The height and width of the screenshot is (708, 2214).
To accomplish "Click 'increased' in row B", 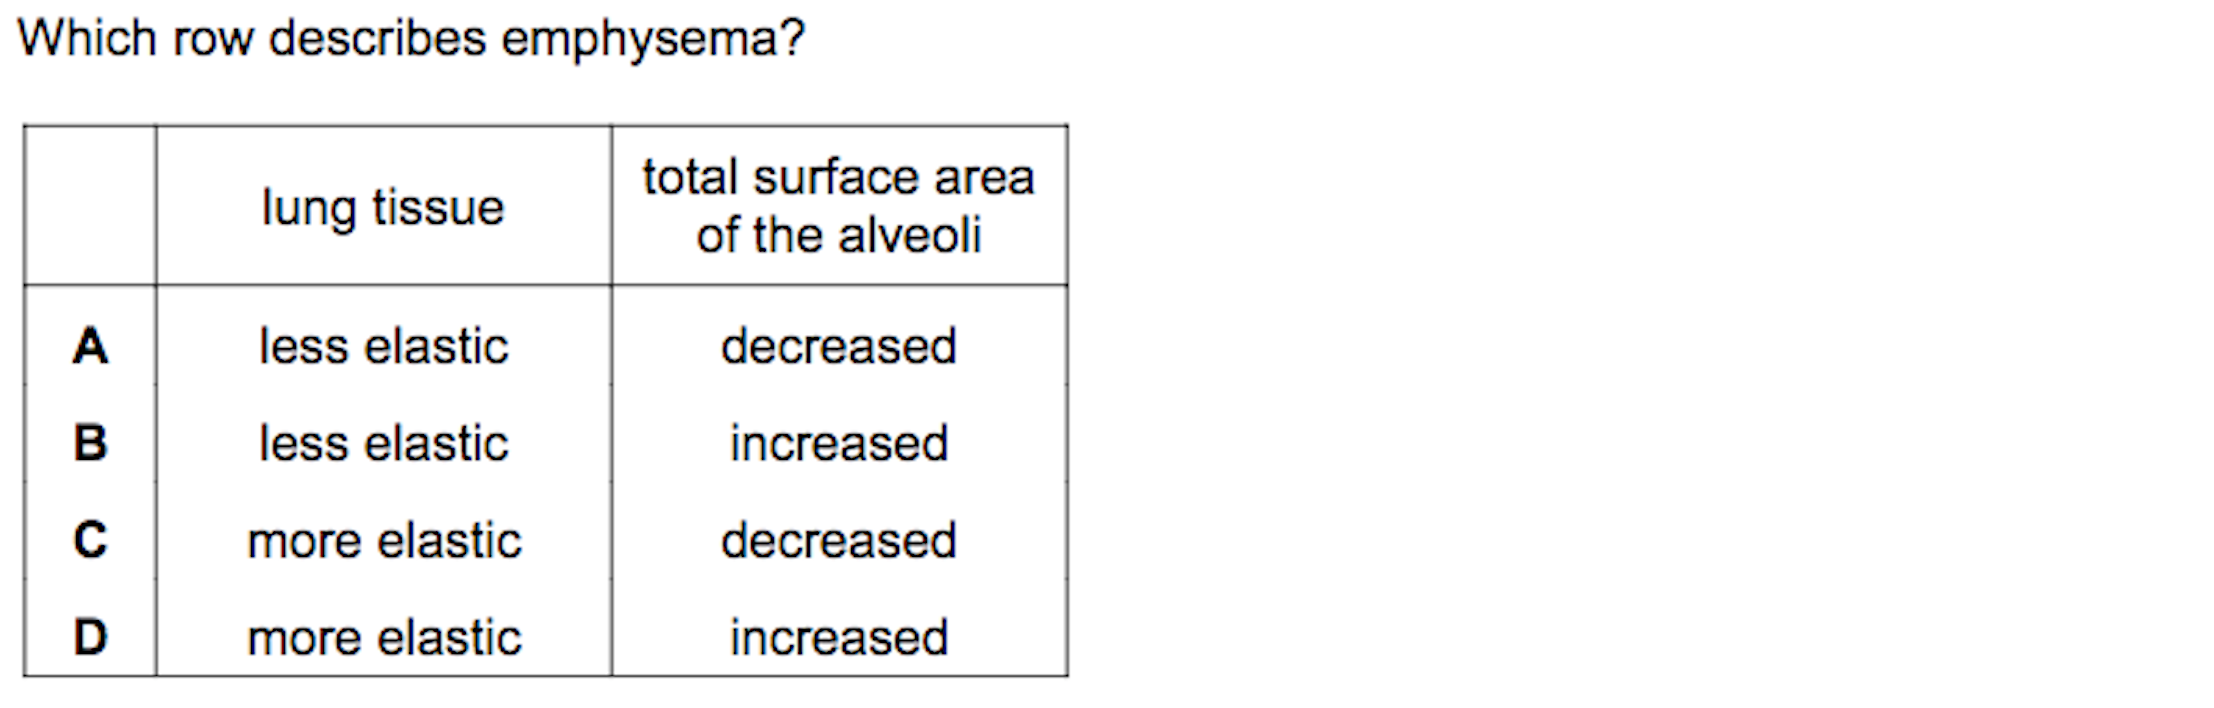I will pyautogui.click(x=839, y=443).
